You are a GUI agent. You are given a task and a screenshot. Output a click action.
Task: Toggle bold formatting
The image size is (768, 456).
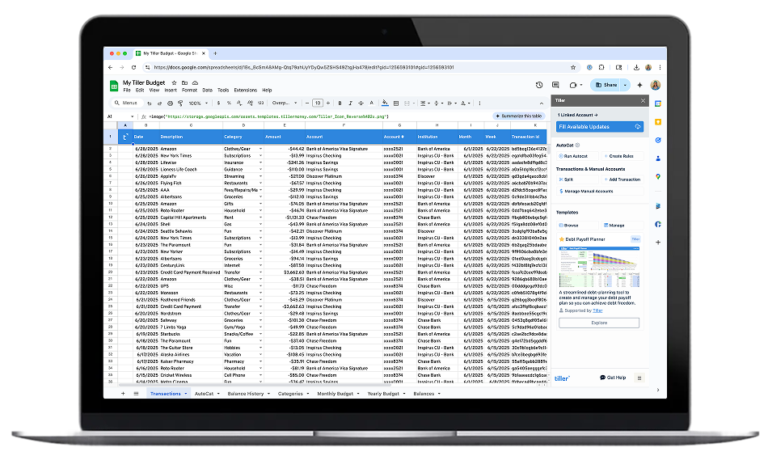[x=340, y=103]
